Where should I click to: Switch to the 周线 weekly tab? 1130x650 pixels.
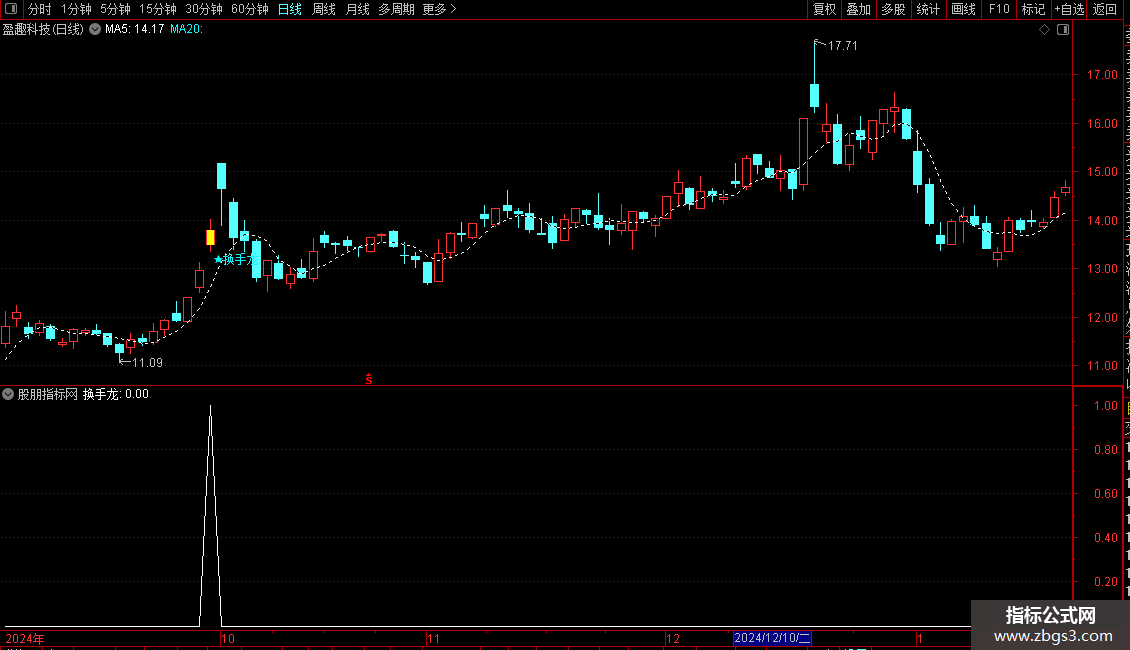(324, 9)
